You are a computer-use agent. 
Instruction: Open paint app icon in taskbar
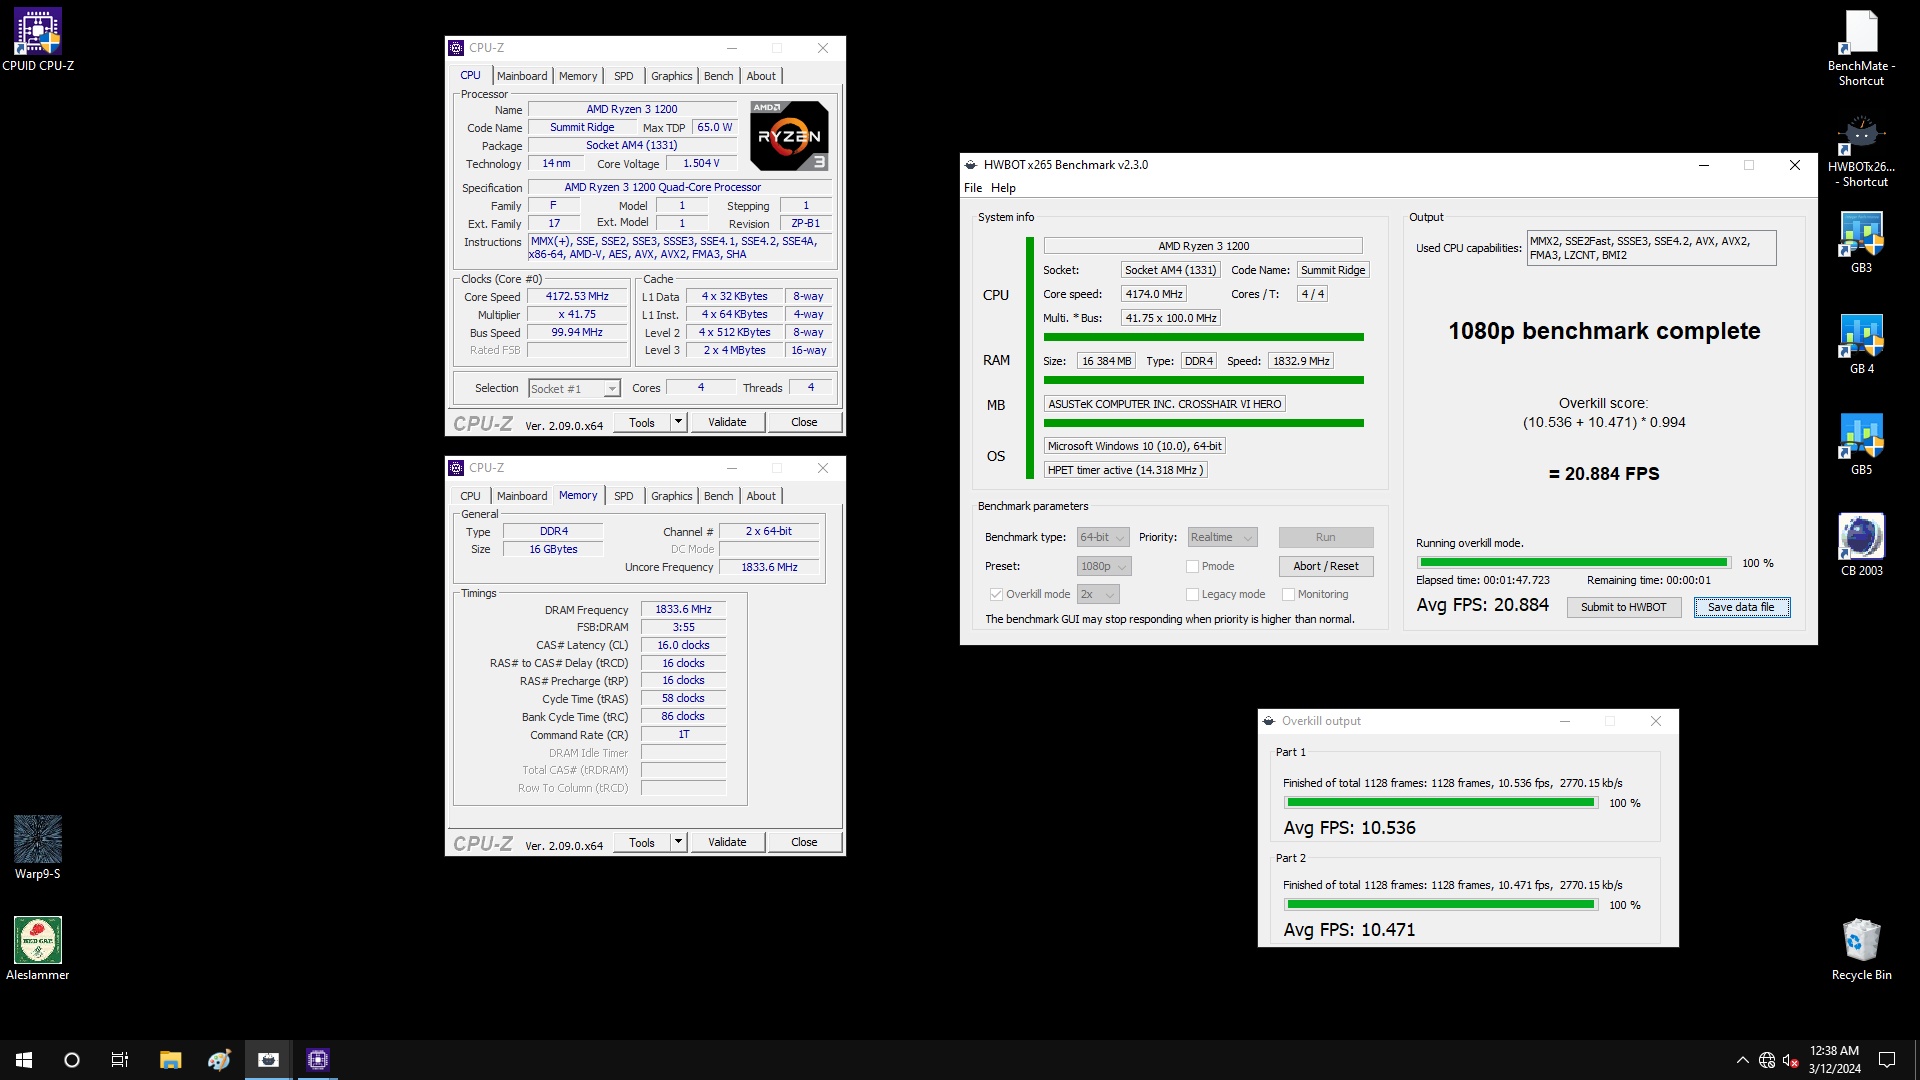219,1060
